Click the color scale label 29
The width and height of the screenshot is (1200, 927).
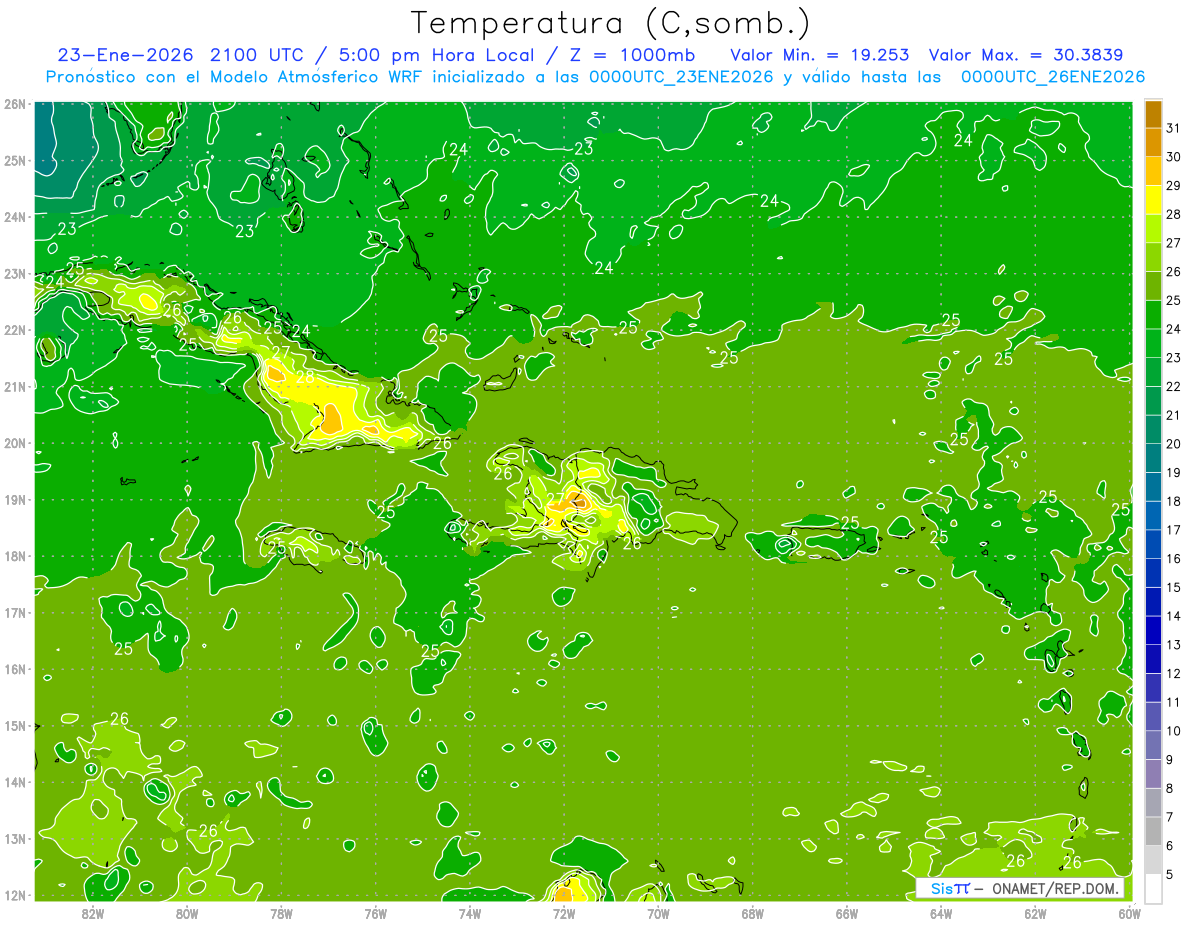click(x=1173, y=186)
